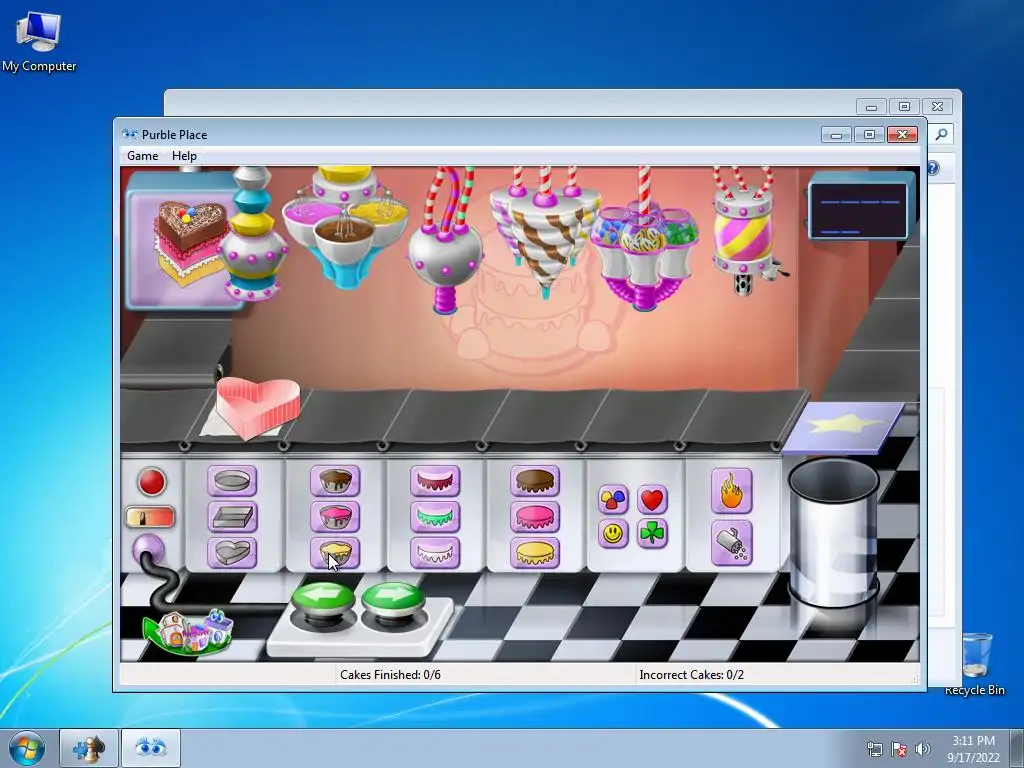Click the star delivery tray
The width and height of the screenshot is (1024, 768).
click(844, 427)
